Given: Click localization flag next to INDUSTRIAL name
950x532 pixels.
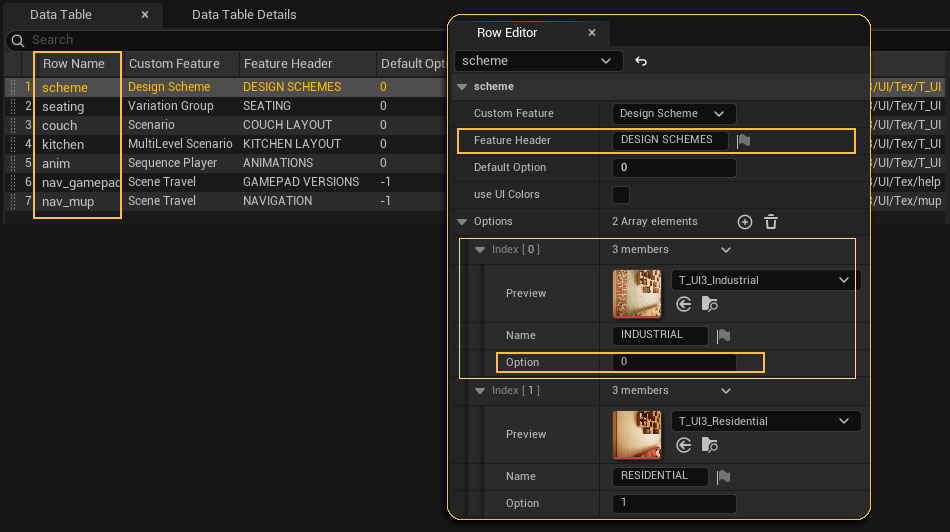Looking at the screenshot, I should pyautogui.click(x=724, y=336).
